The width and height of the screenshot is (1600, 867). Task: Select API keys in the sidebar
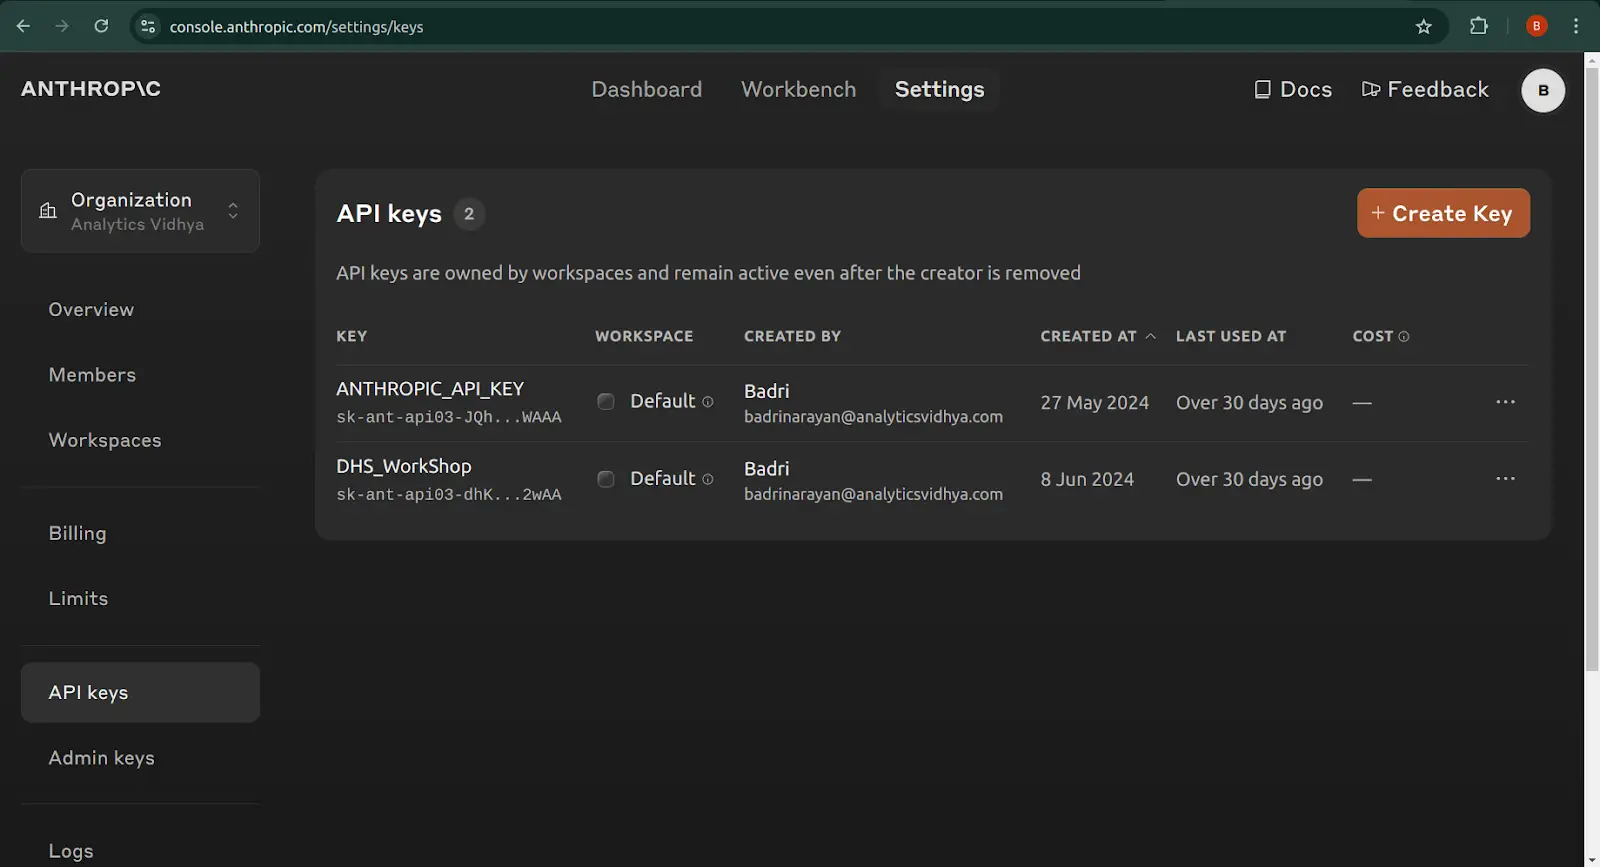pos(140,692)
